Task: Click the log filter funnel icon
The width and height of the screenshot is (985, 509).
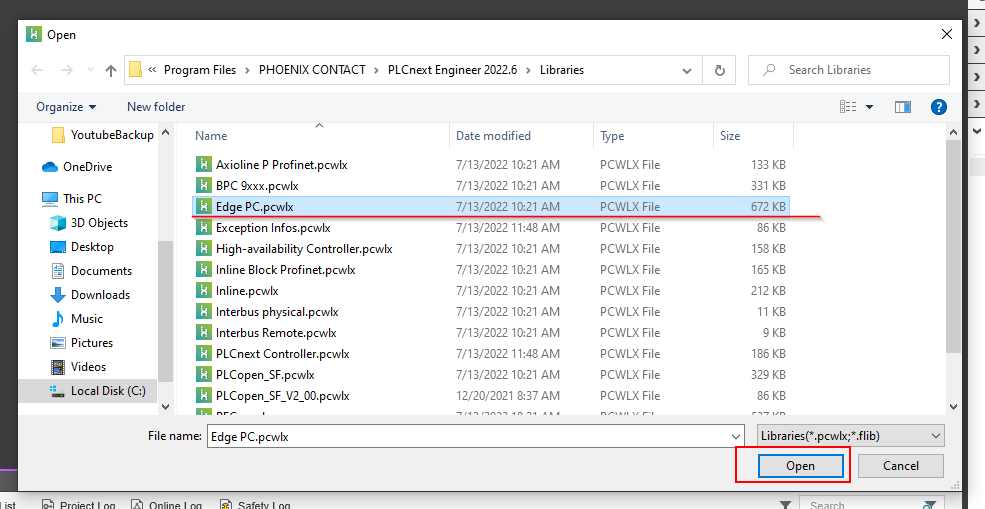Action: click(785, 504)
